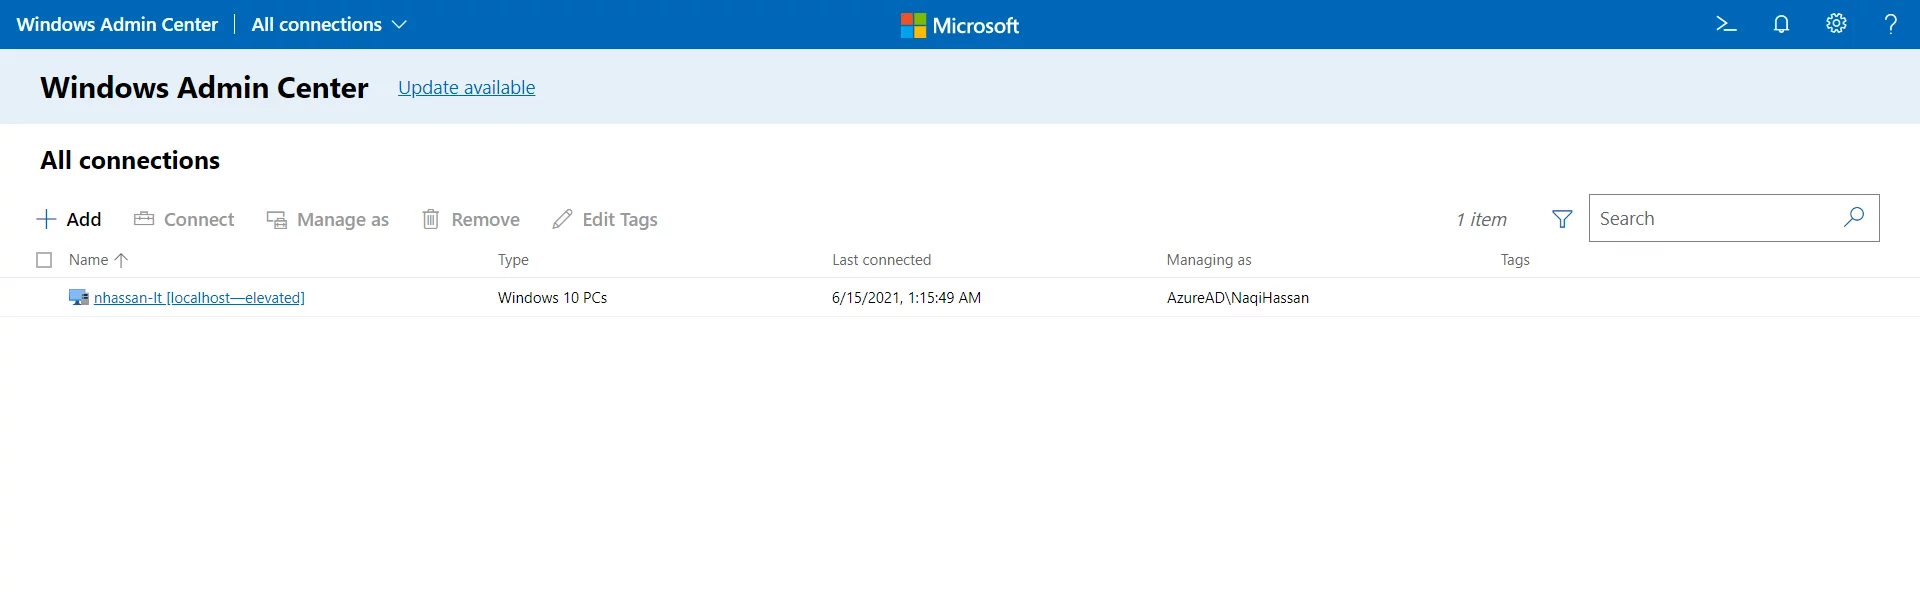Viewport: 1920px width, 595px height.
Task: Click the Windows 10 PCs cell
Action: (x=552, y=298)
